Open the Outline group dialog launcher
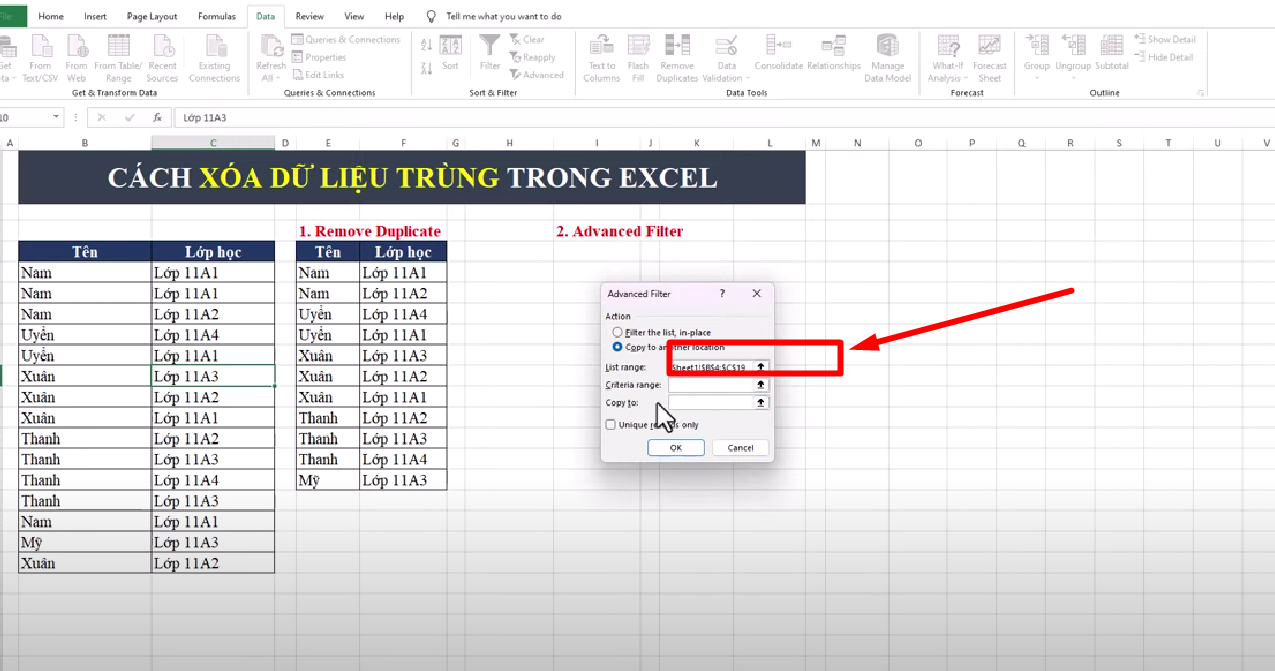This screenshot has width=1275, height=671. click(x=1200, y=93)
